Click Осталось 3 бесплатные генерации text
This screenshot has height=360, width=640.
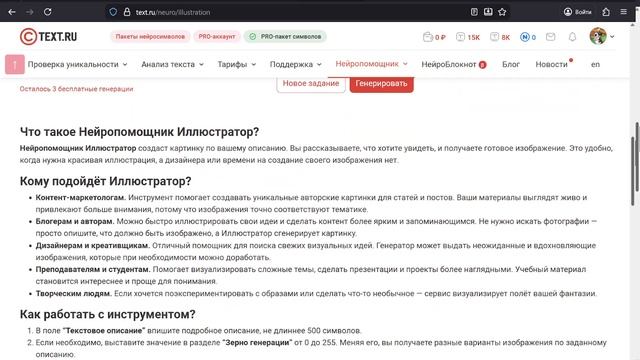[76, 89]
